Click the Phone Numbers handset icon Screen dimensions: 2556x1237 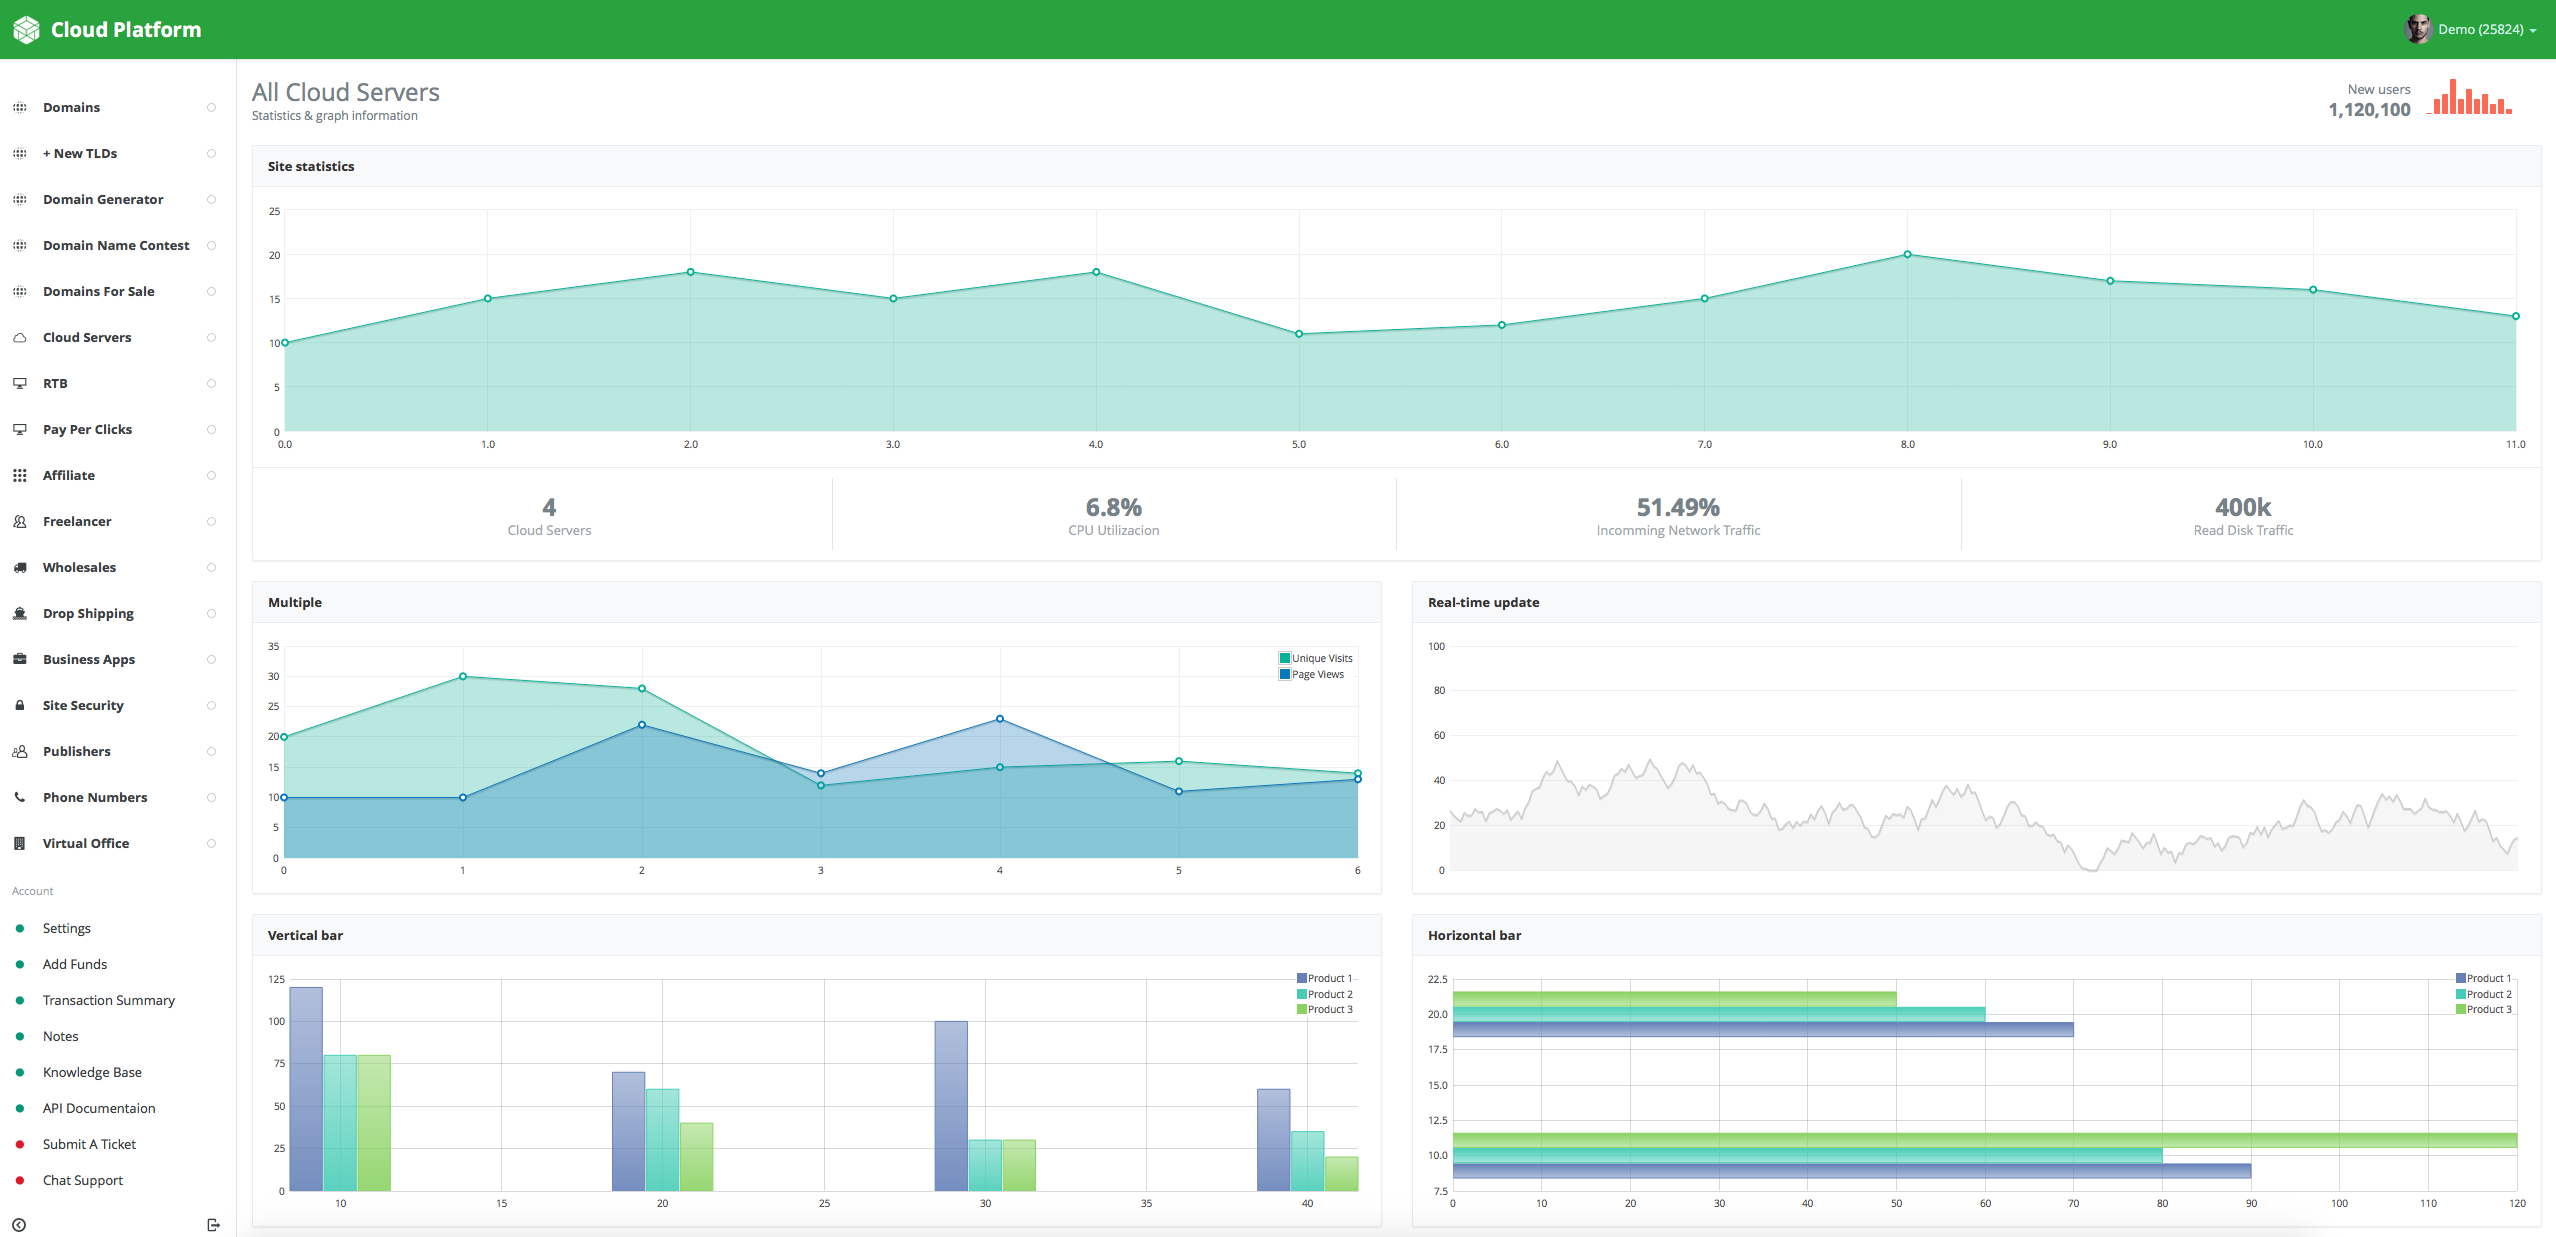(19, 798)
